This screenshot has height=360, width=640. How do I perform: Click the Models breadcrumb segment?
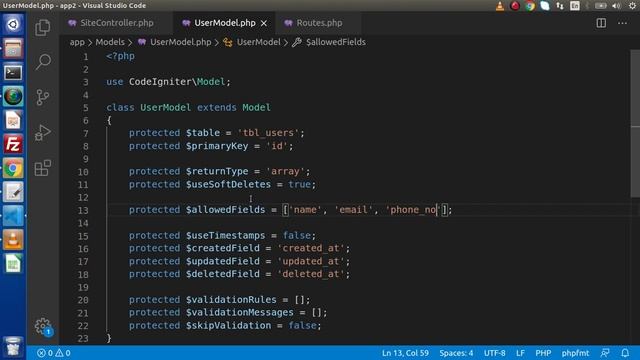(110, 42)
